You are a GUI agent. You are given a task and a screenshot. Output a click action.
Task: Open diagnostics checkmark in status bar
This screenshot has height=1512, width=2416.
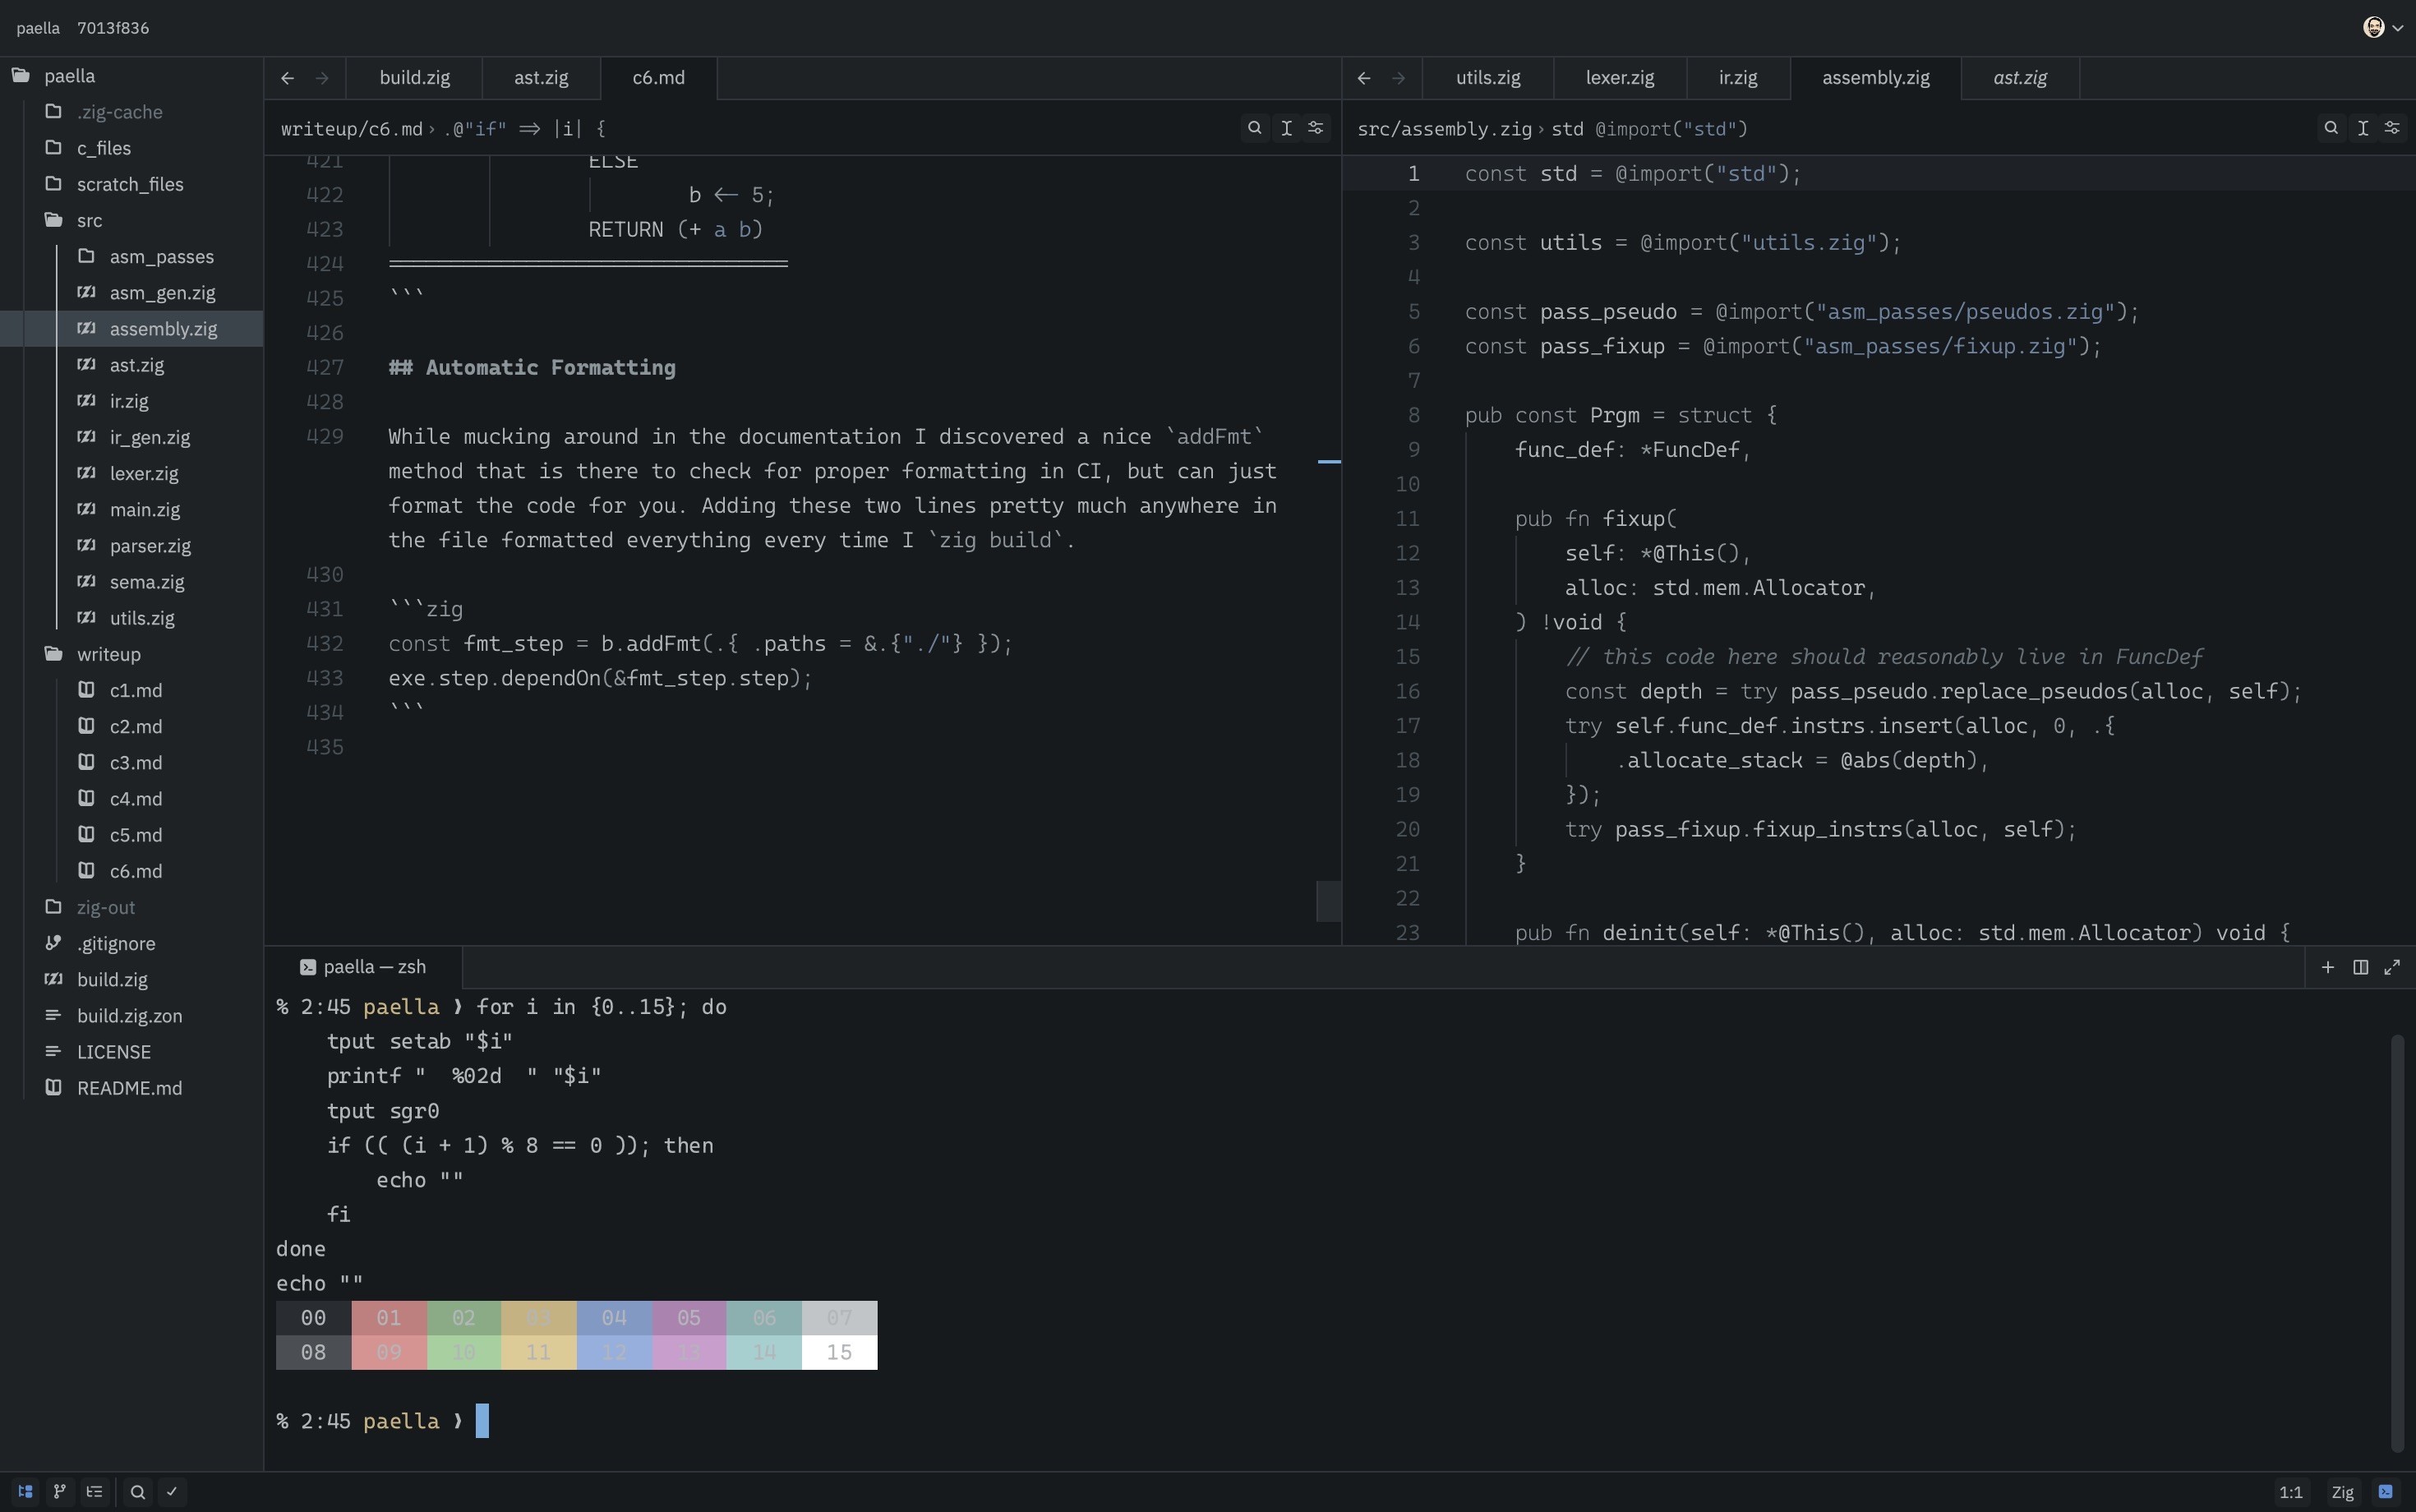pyautogui.click(x=172, y=1491)
